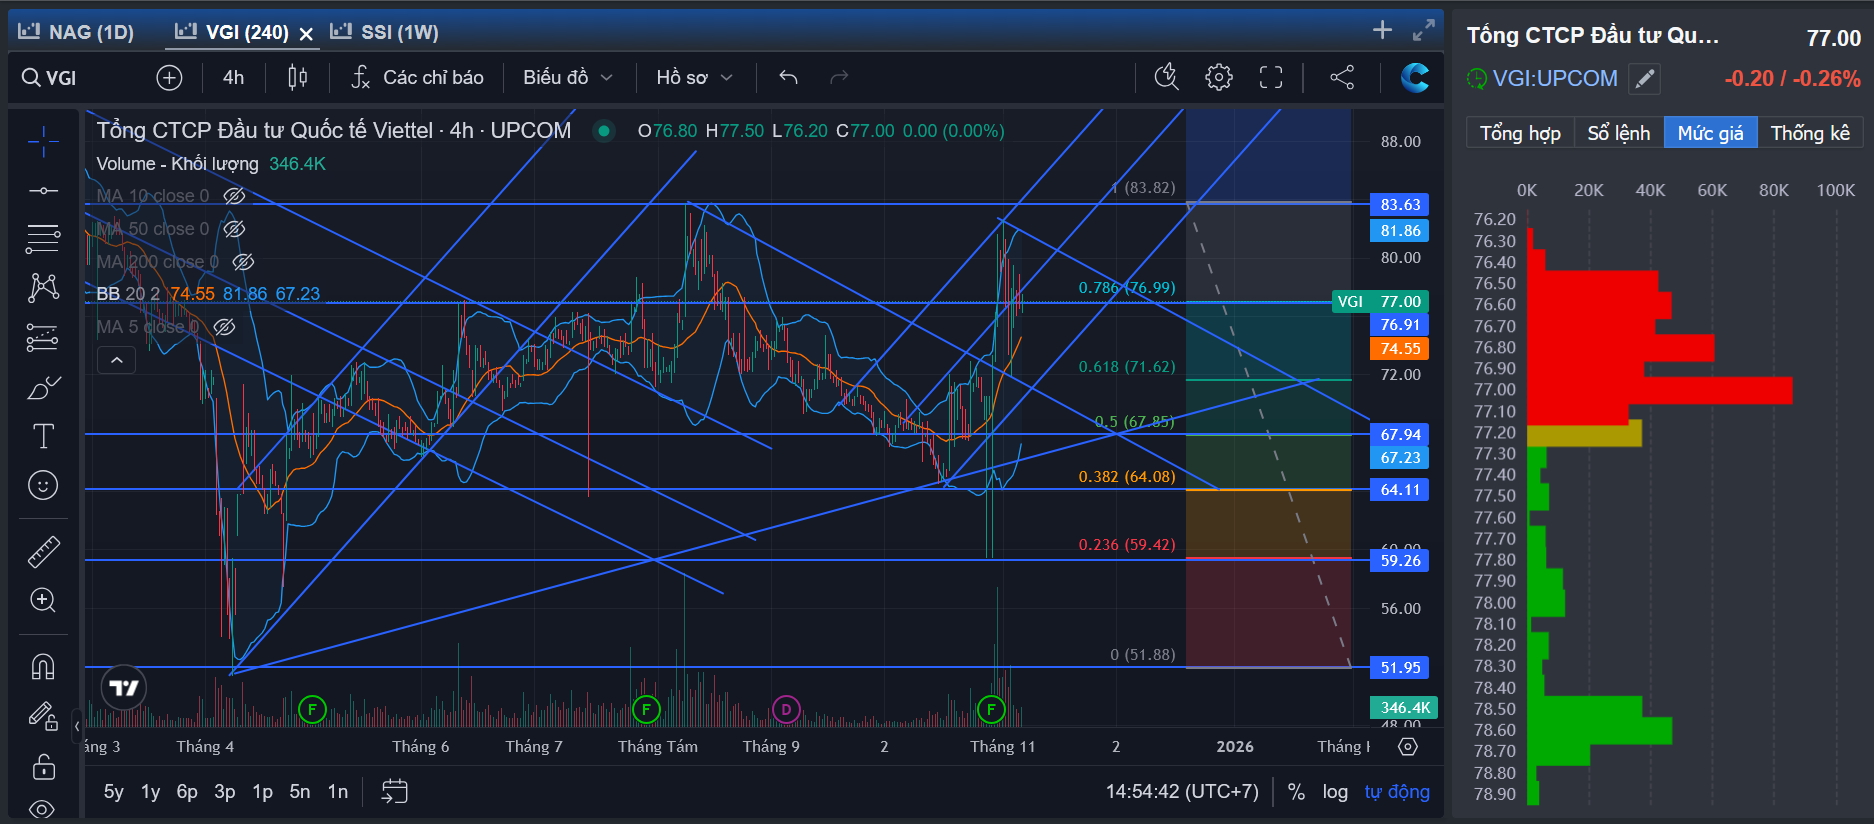Set chart range to 5y
The width and height of the screenshot is (1874, 824).
114,791
